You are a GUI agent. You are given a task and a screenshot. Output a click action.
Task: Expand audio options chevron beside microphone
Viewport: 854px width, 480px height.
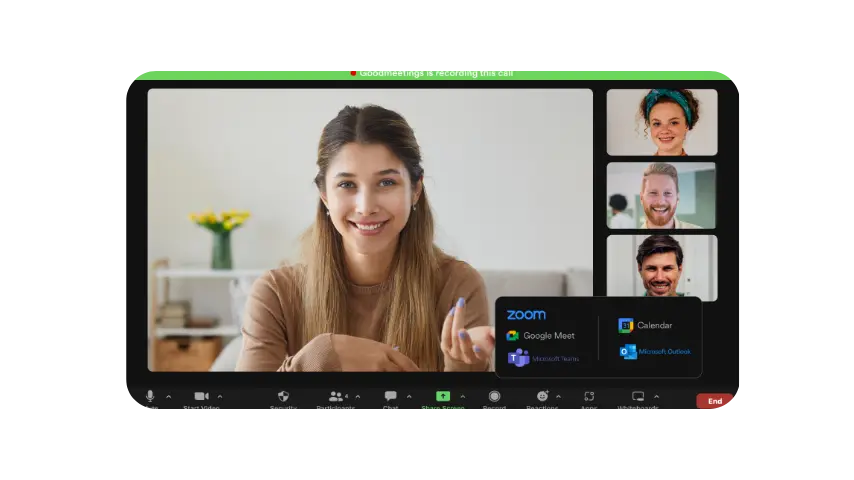[x=169, y=397]
